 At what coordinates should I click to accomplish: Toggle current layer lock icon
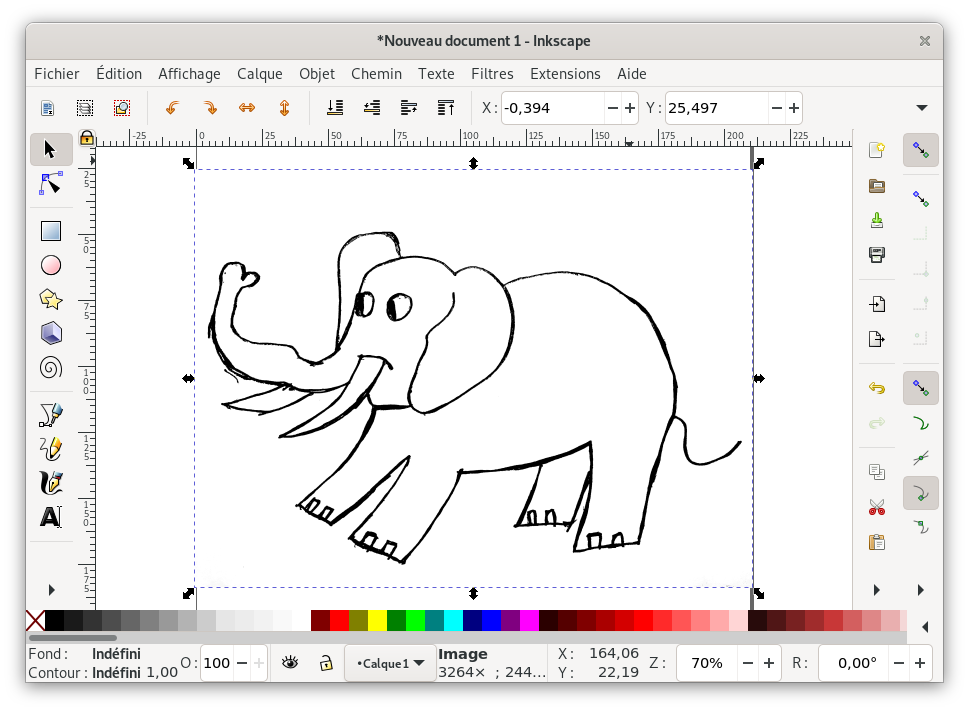coord(326,663)
